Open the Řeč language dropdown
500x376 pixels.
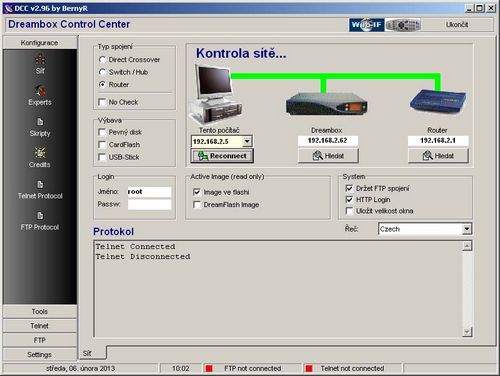tap(467, 229)
